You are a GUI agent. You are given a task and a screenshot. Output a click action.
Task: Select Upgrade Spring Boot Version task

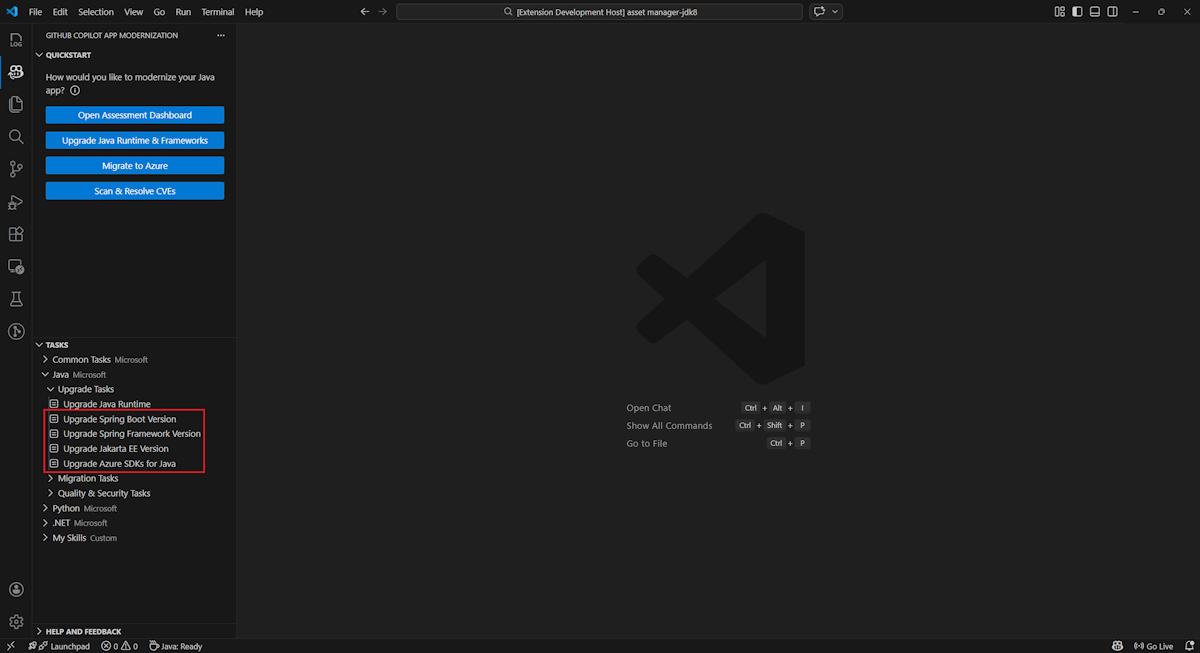119,419
